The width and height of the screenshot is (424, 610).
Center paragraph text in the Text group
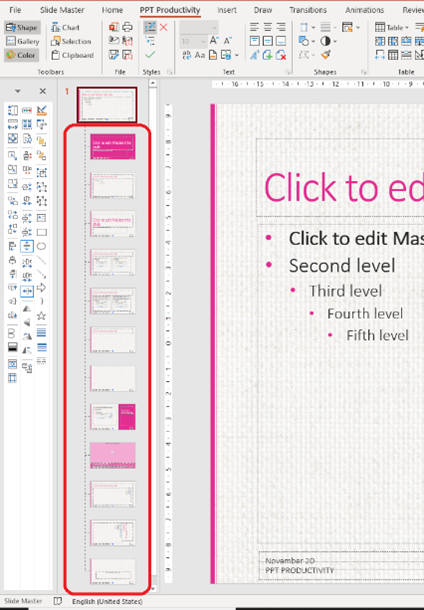click(x=268, y=27)
